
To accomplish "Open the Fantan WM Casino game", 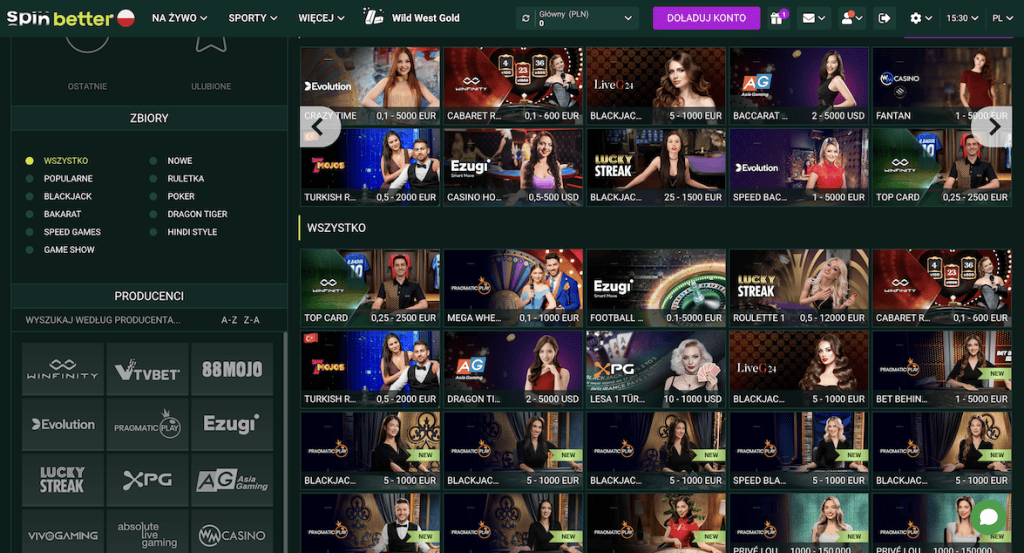I will coord(942,86).
